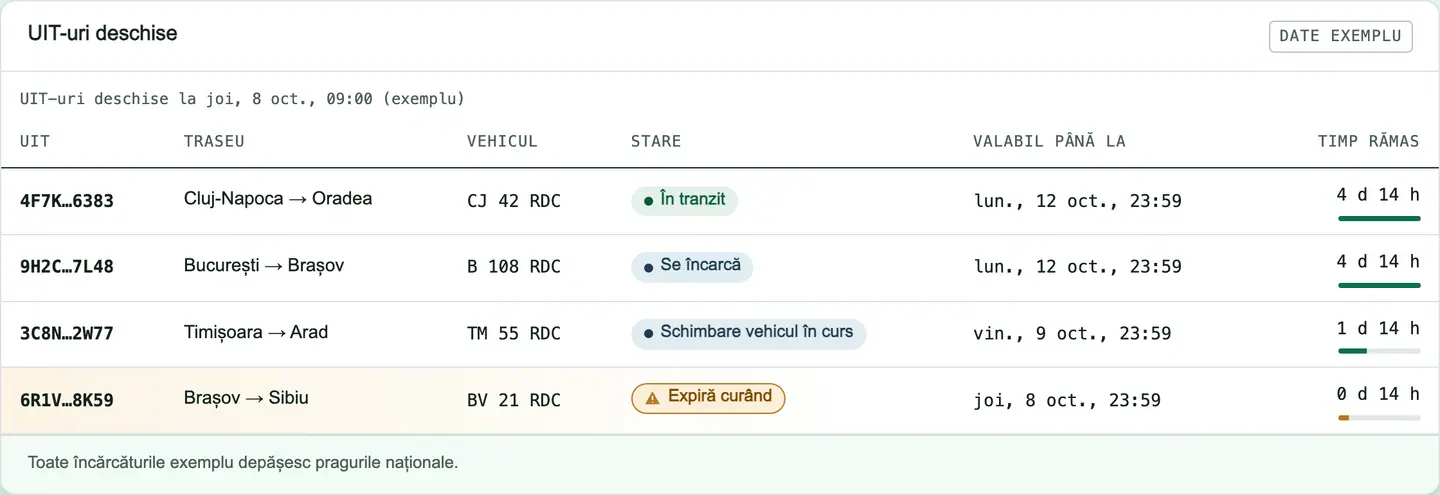
Task: Click the TRASEU column header
Action: click(214, 141)
